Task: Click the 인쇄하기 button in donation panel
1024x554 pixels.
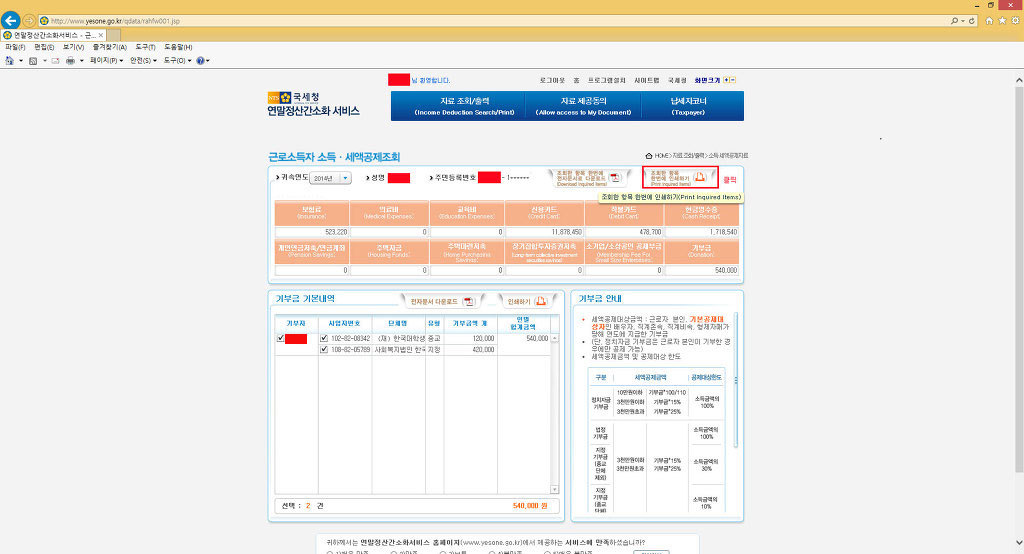Action: (527, 301)
